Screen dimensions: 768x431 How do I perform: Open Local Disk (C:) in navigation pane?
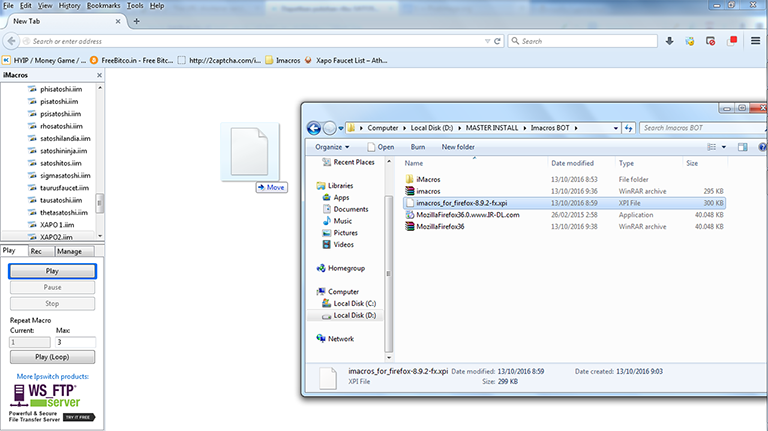349,303
